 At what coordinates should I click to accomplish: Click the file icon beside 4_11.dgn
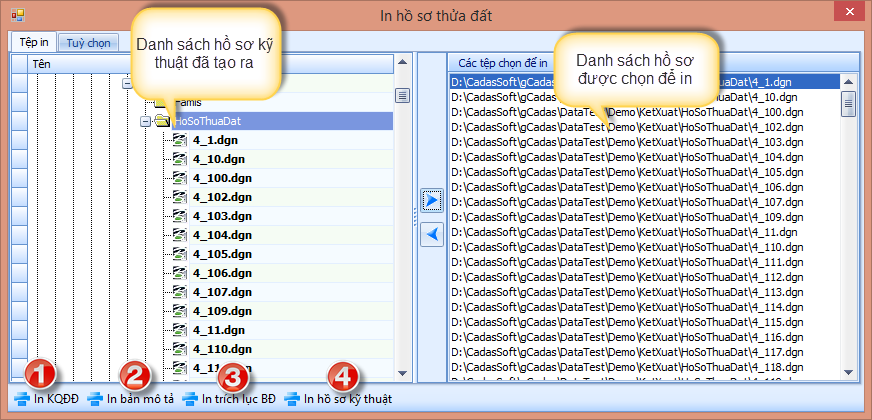point(180,330)
